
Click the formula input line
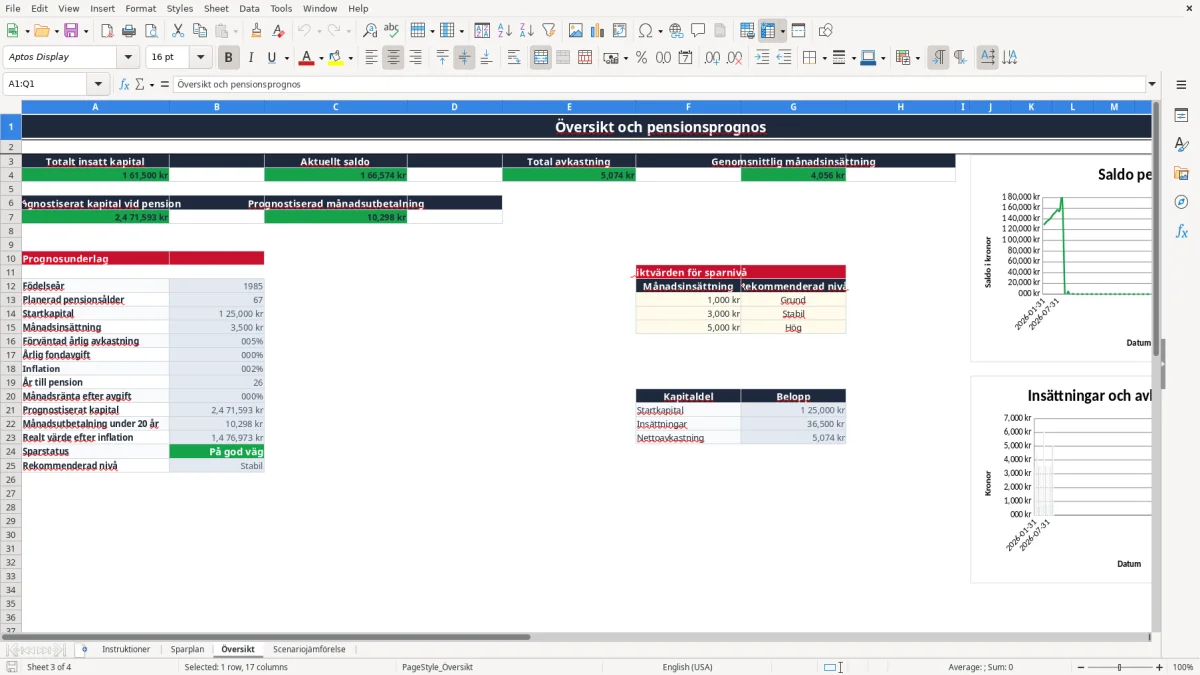tap(659, 85)
